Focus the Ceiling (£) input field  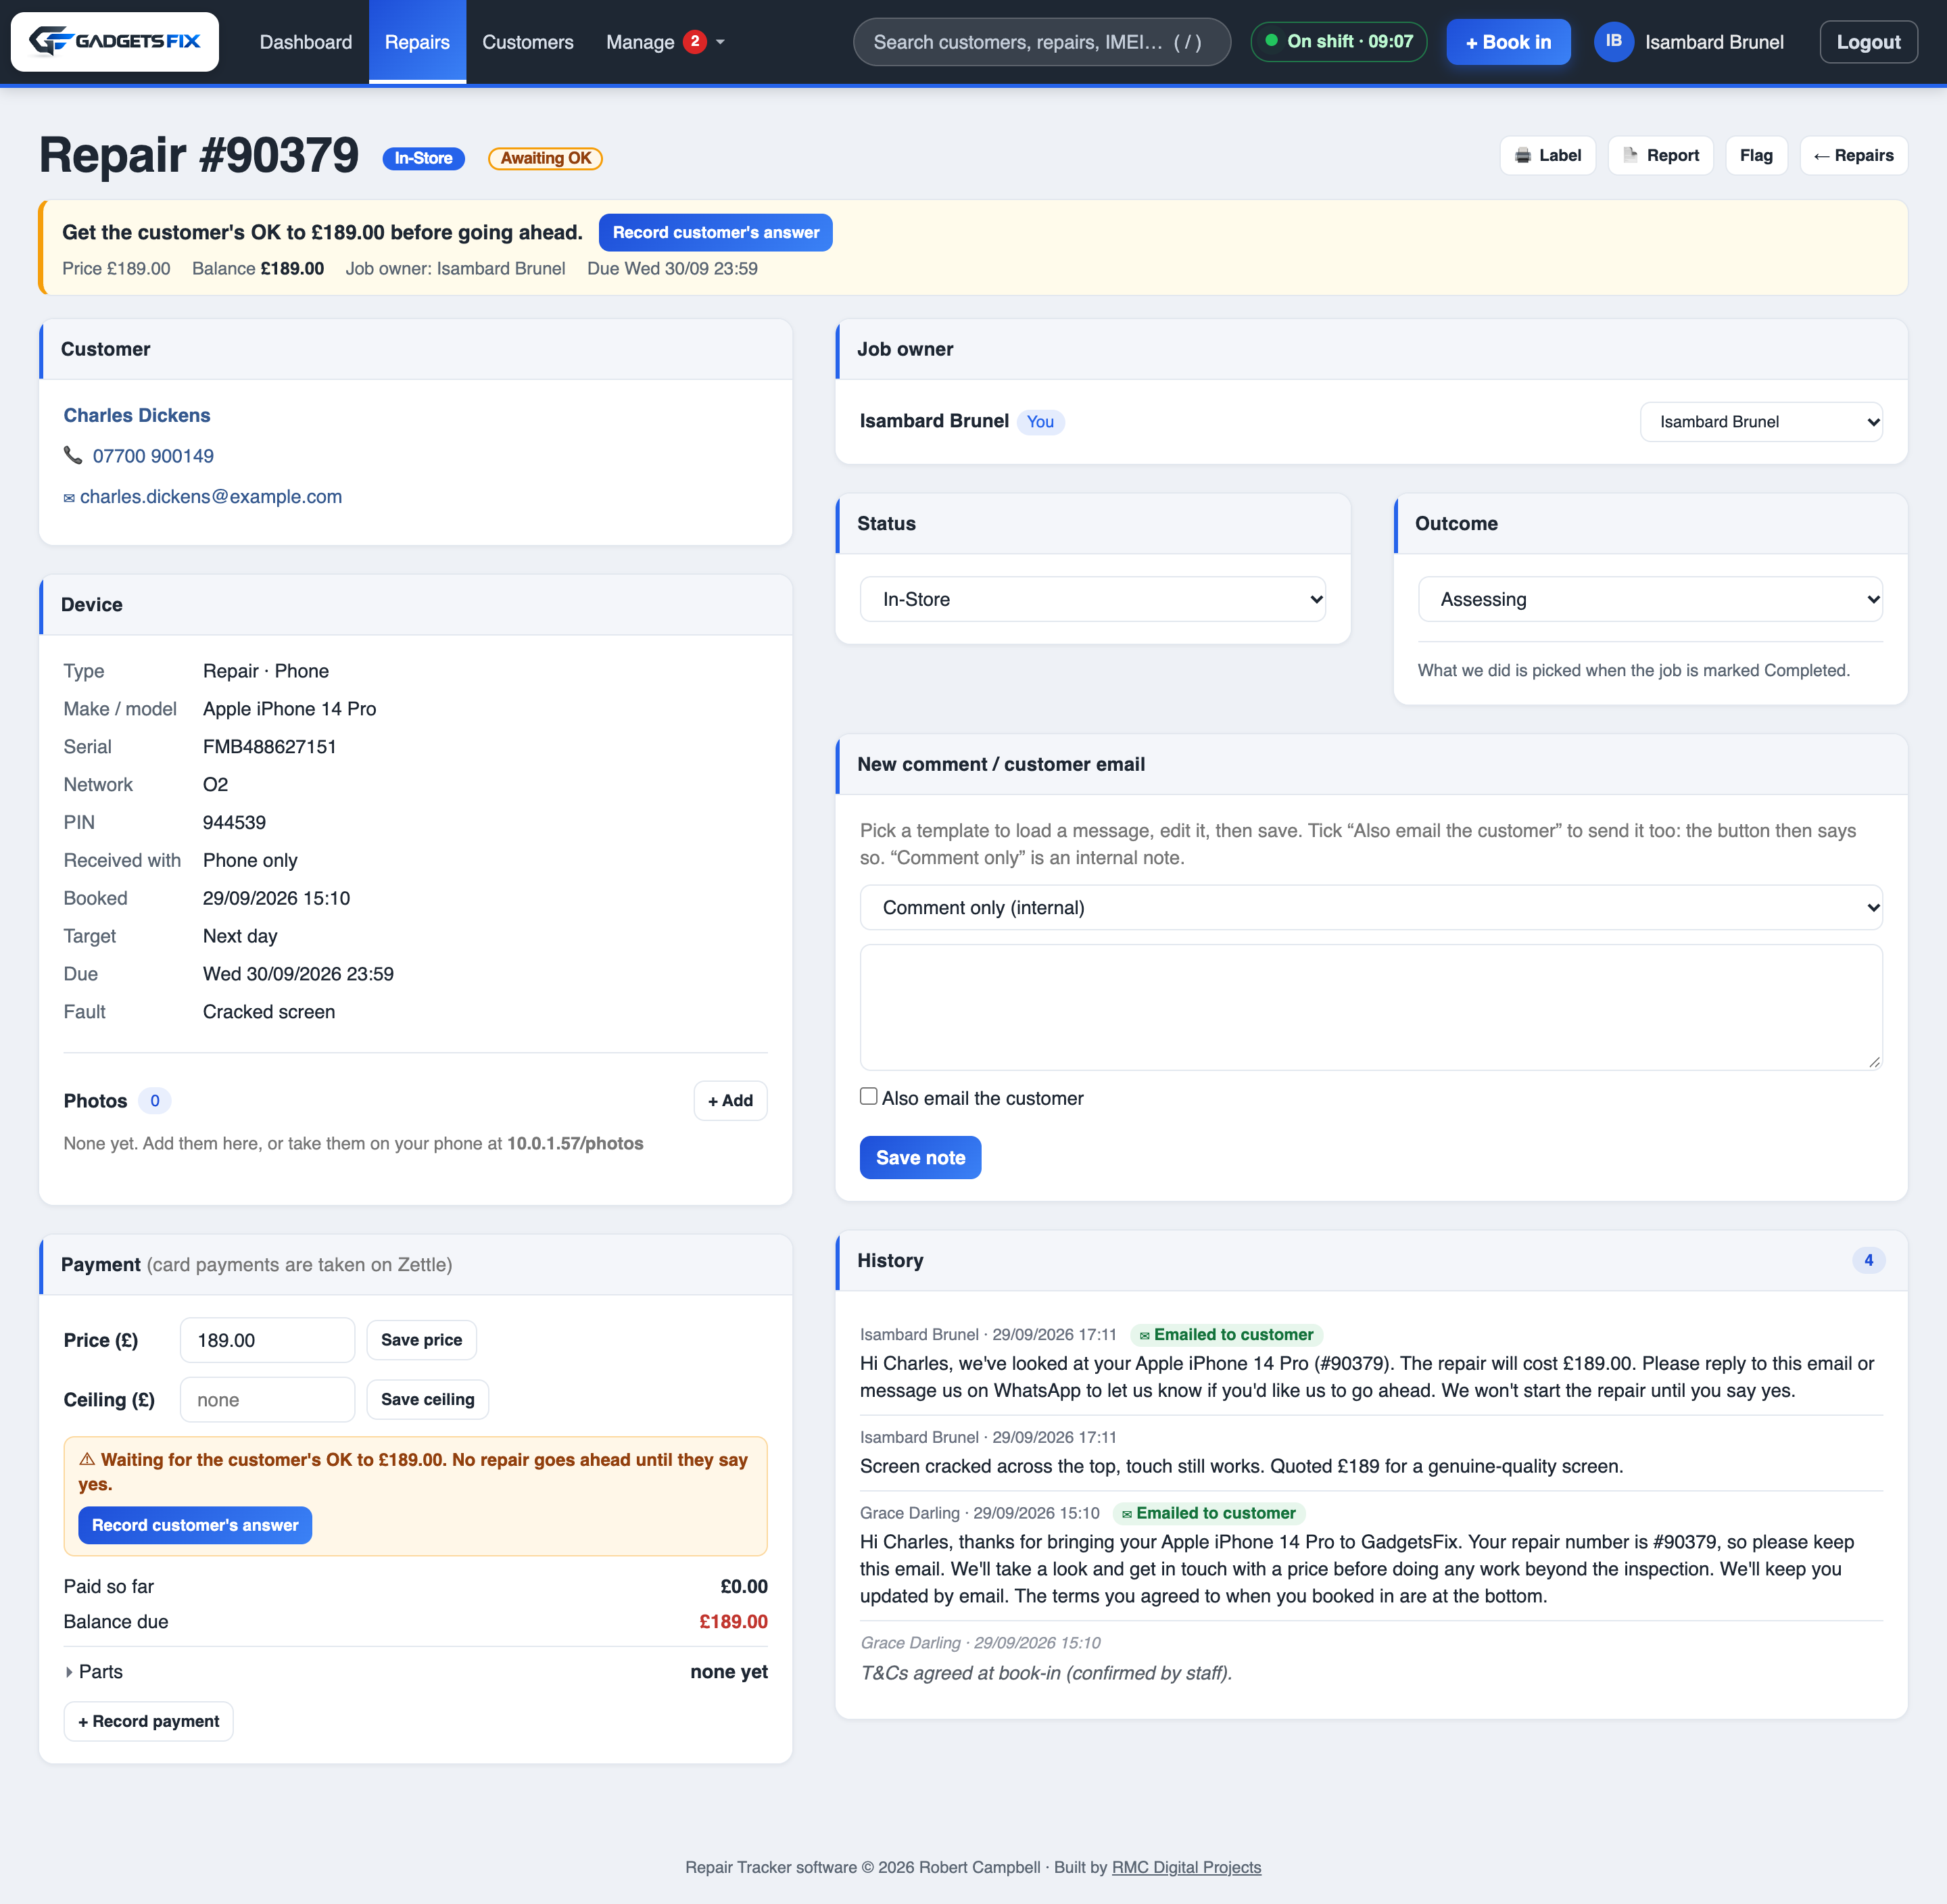tap(267, 1400)
